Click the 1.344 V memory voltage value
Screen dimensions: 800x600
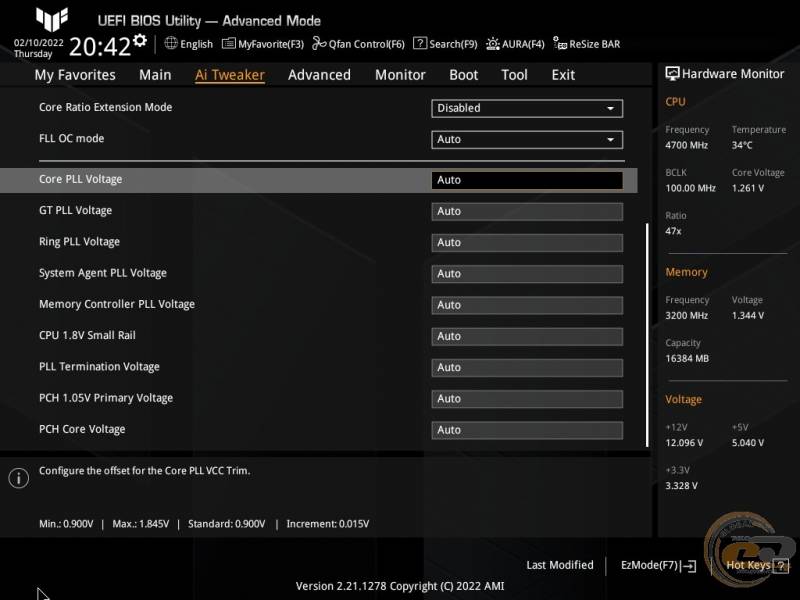[x=748, y=316]
